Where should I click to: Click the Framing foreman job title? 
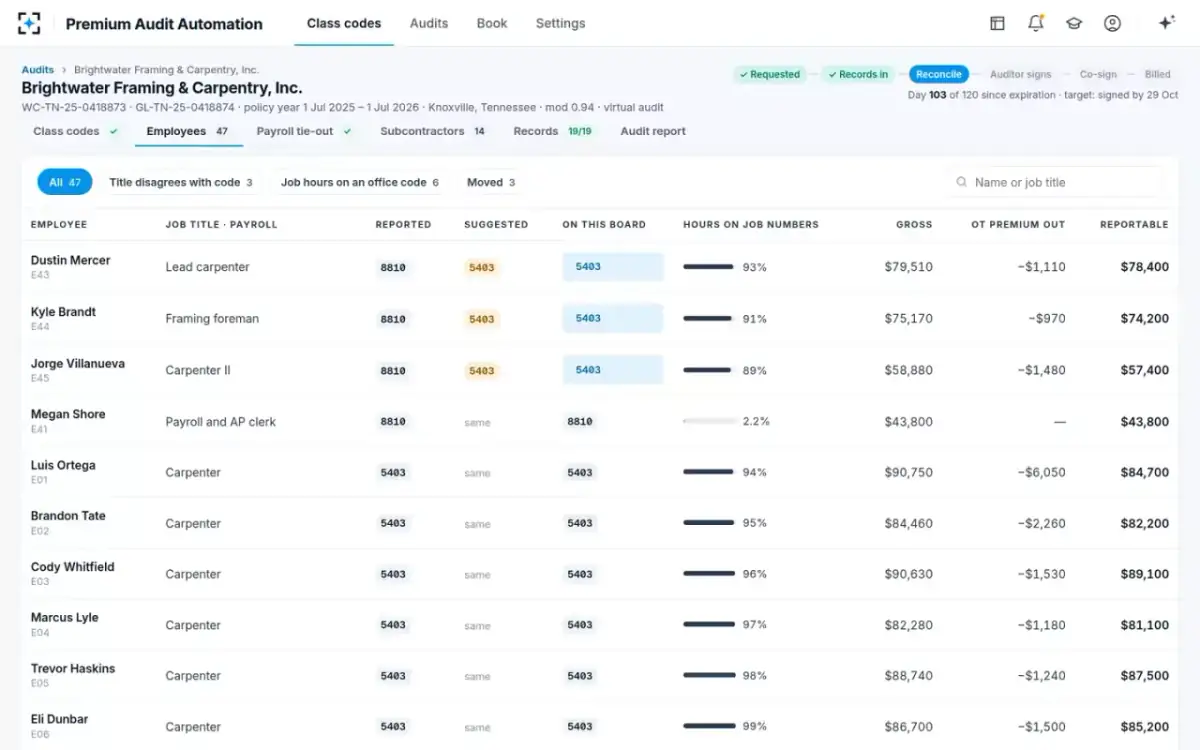click(212, 319)
